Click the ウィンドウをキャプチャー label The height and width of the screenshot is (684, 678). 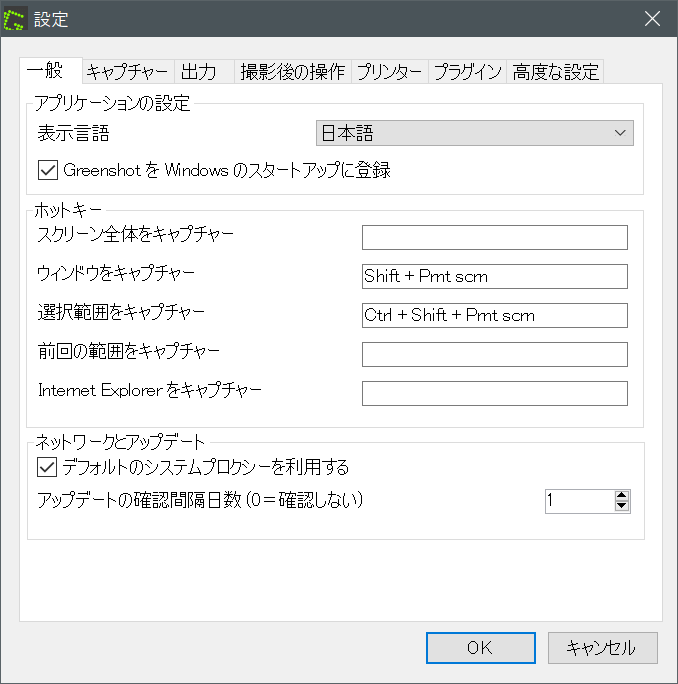[116, 274]
